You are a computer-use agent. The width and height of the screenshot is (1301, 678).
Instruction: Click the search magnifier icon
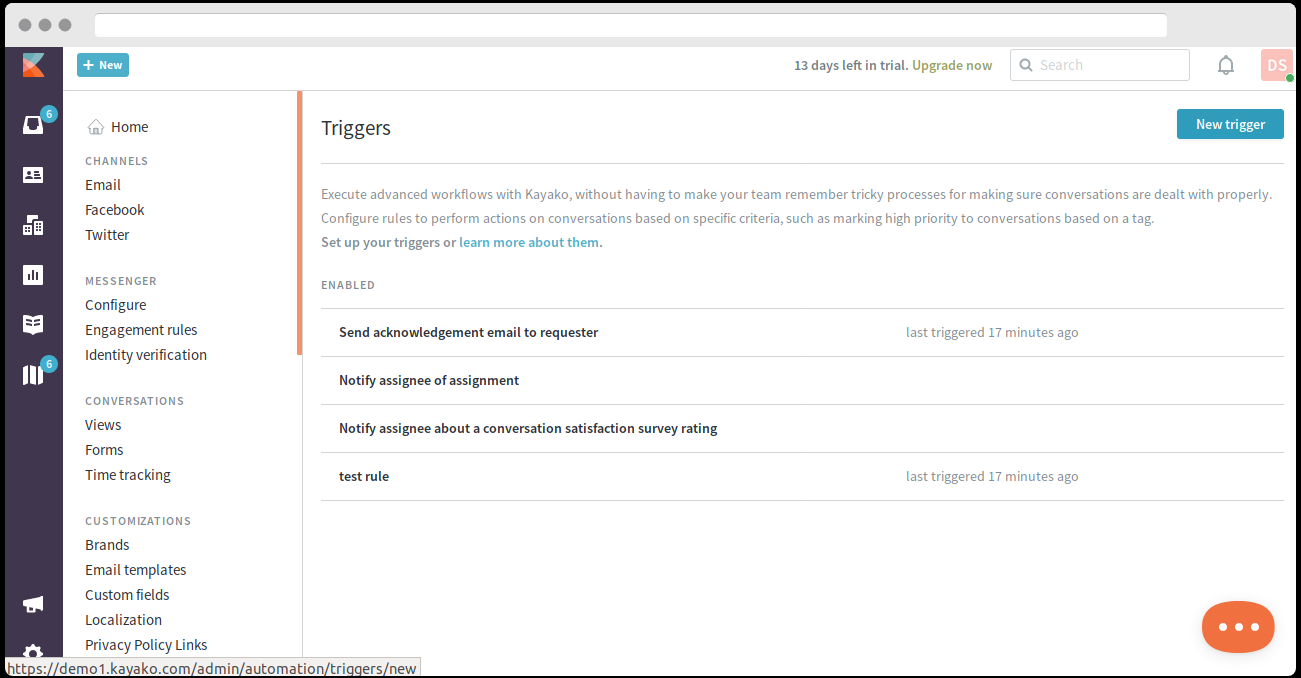(x=1025, y=65)
